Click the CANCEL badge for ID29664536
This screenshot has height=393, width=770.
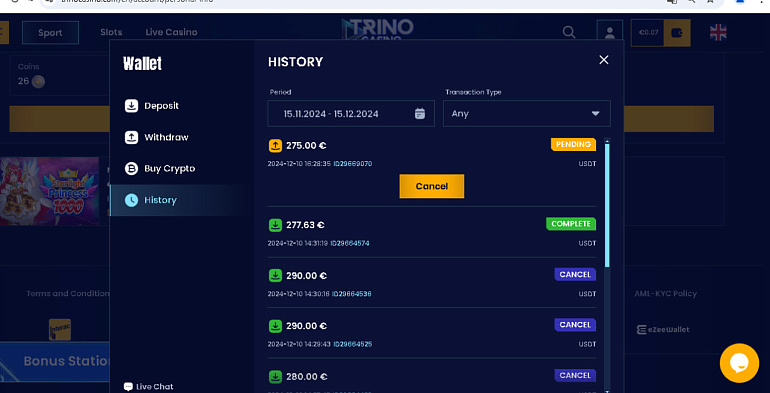tap(575, 275)
